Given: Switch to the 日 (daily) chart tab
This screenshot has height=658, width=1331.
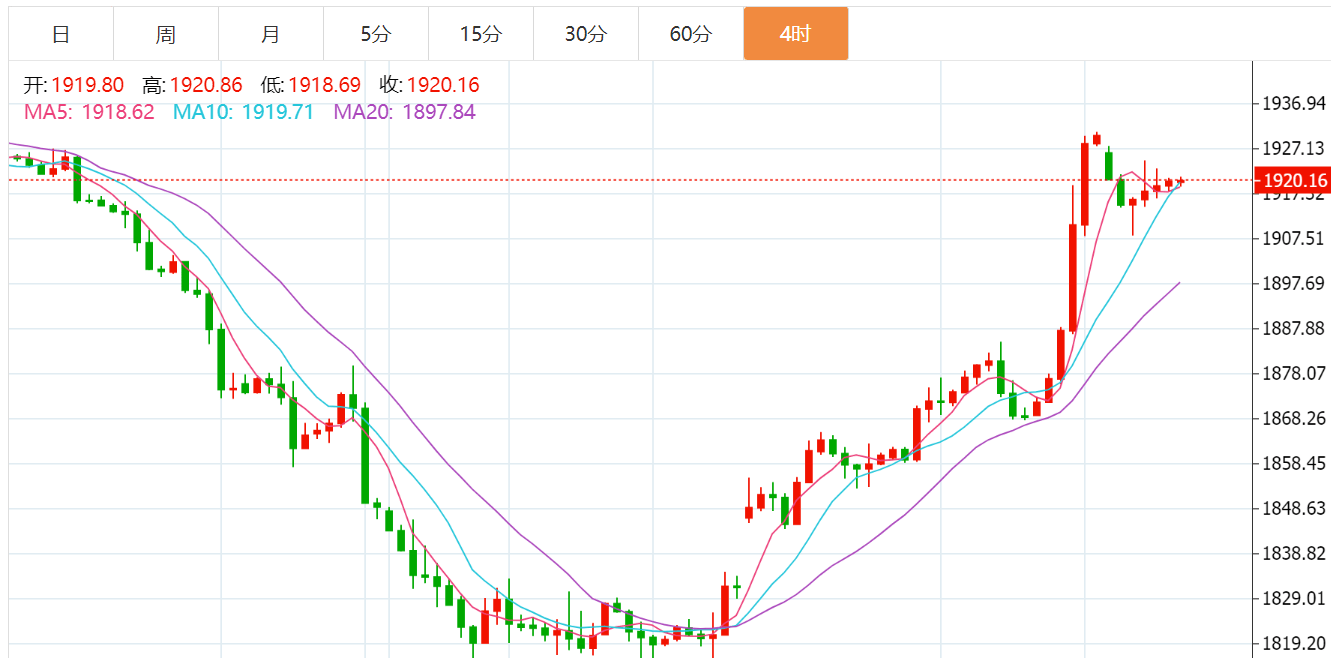Looking at the screenshot, I should pos(61,34).
